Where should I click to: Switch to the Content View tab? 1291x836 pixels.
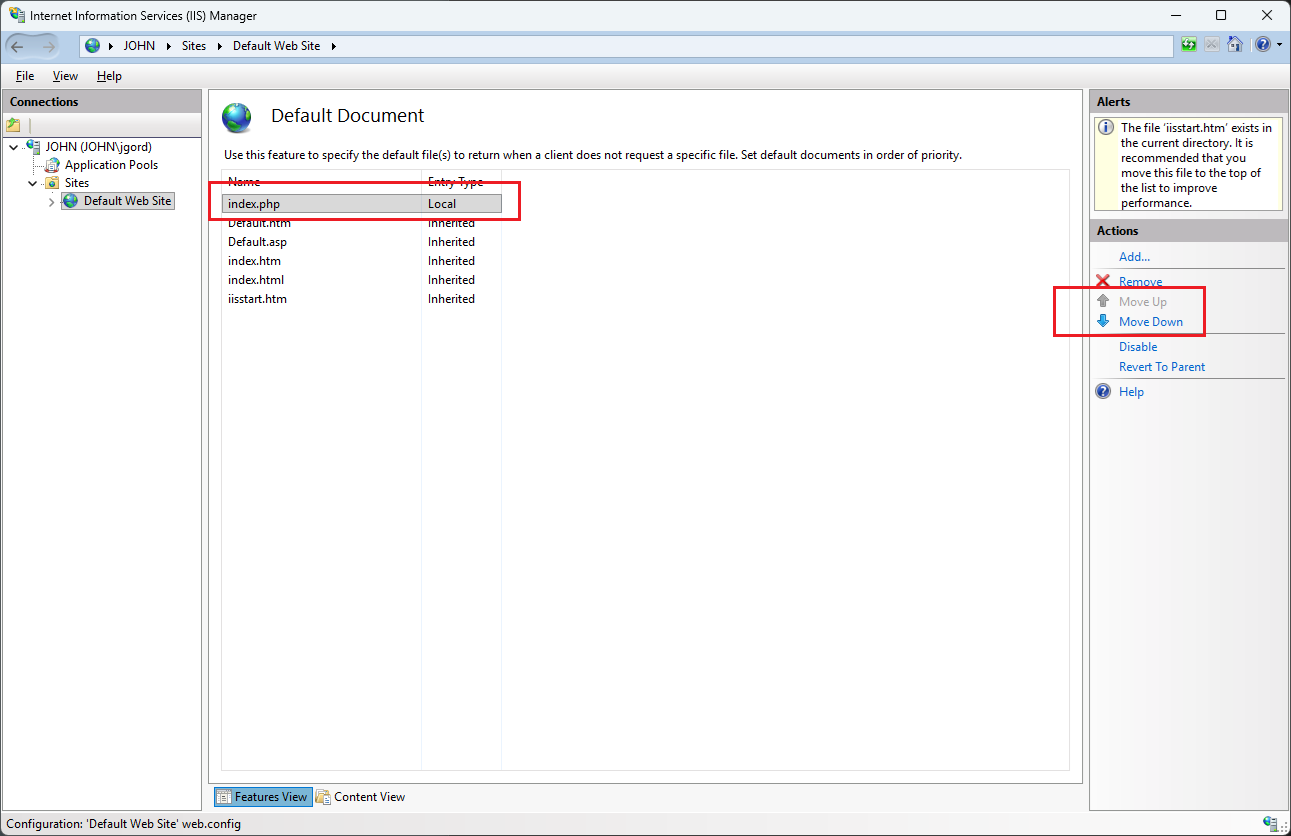click(x=360, y=797)
